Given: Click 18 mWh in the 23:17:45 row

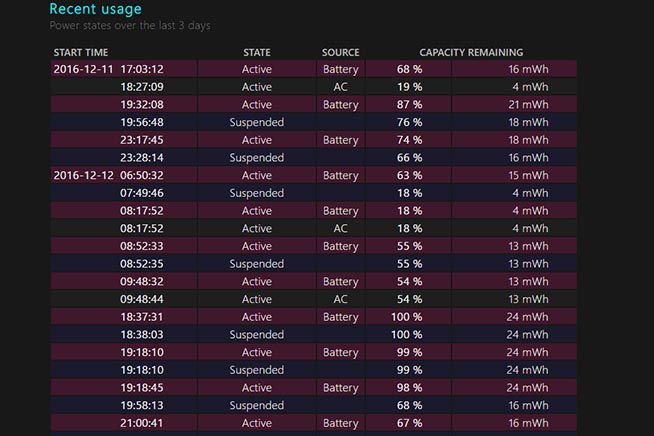Looking at the screenshot, I should coord(528,140).
